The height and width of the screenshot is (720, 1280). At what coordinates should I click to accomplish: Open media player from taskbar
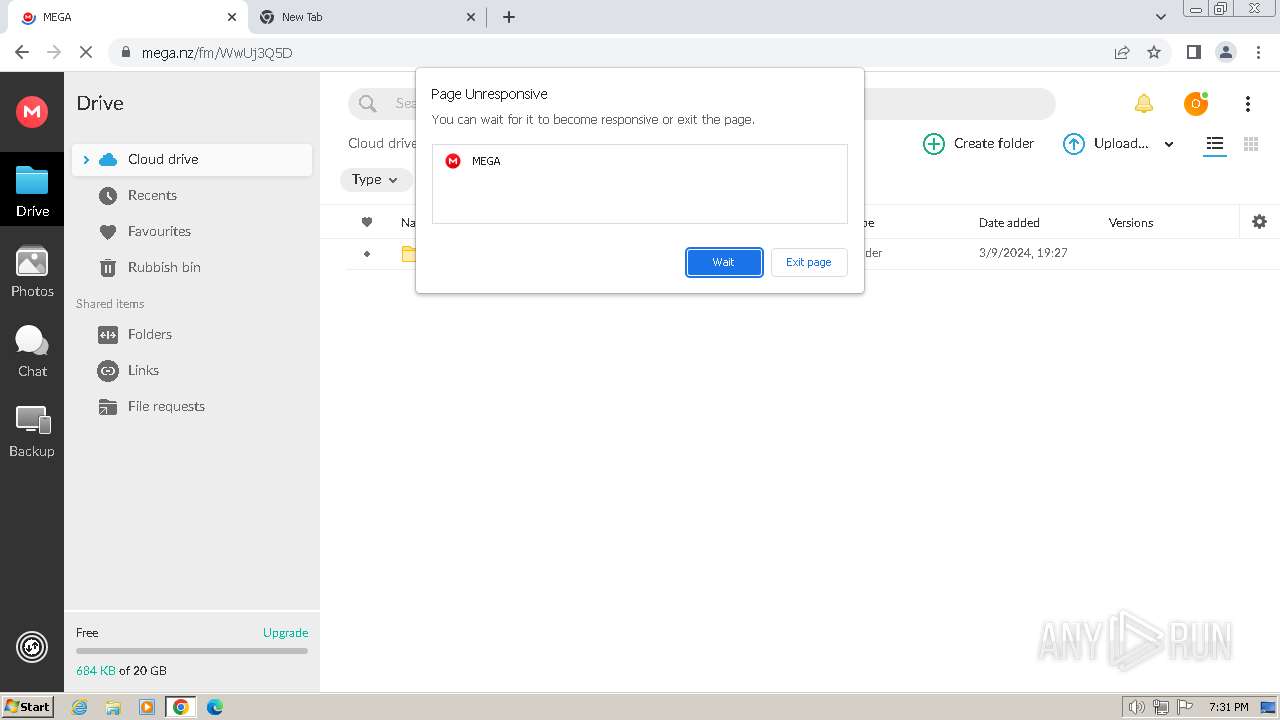(x=147, y=707)
